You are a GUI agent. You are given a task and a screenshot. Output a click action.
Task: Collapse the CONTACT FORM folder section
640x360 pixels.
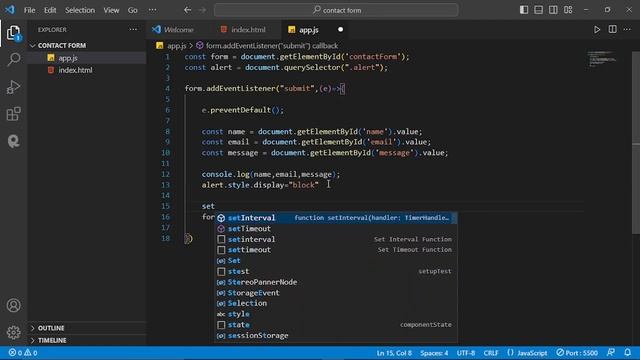(x=87, y=45)
